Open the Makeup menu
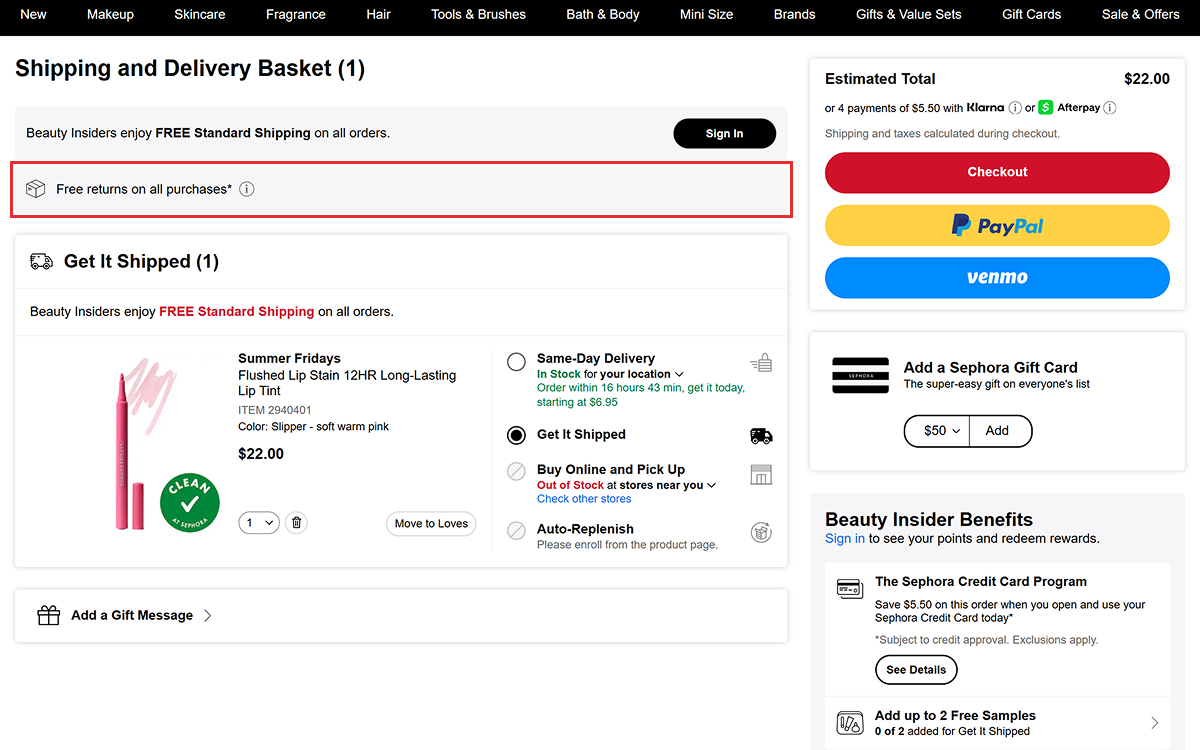1200x750 pixels. pyautogui.click(x=110, y=14)
